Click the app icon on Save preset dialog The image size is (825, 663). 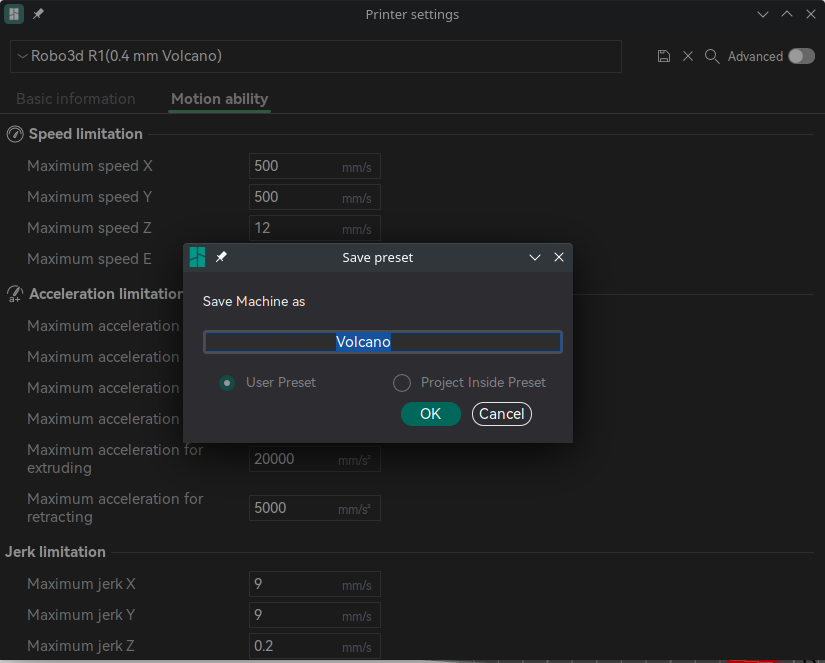point(197,257)
